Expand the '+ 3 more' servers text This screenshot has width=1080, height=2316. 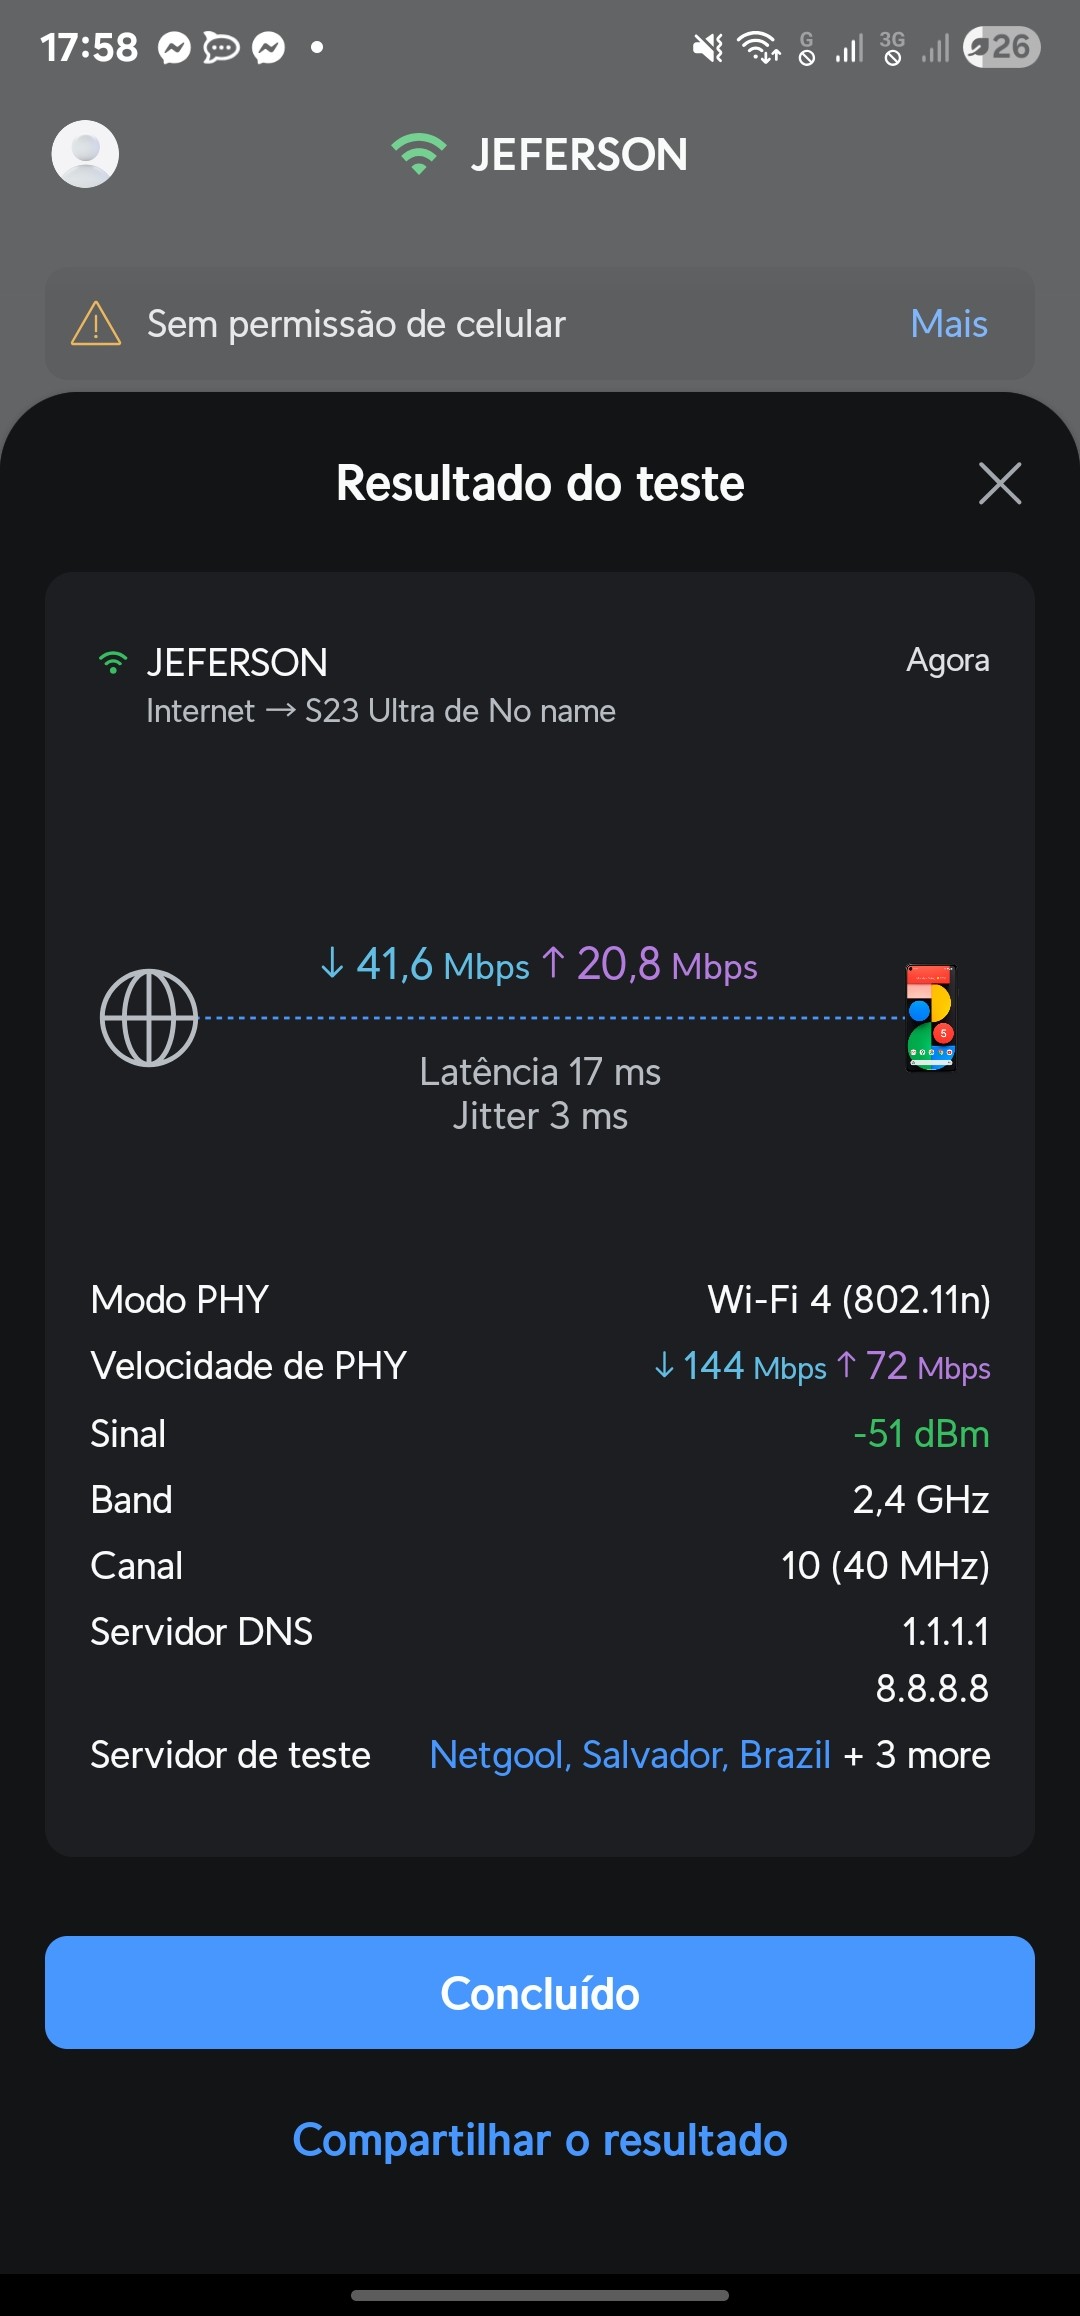pos(917,1755)
